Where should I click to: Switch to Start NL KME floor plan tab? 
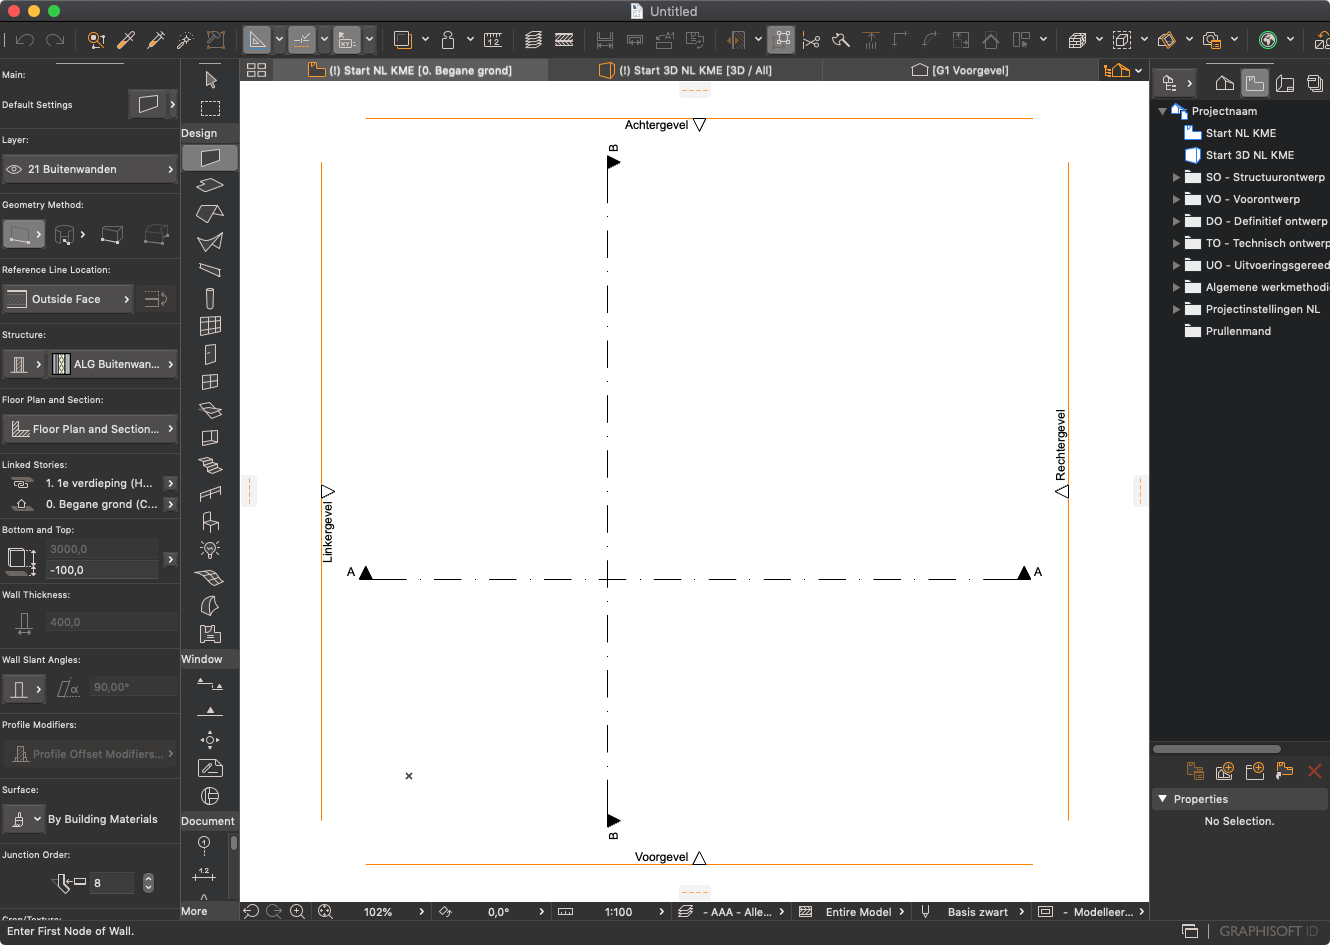tap(411, 70)
